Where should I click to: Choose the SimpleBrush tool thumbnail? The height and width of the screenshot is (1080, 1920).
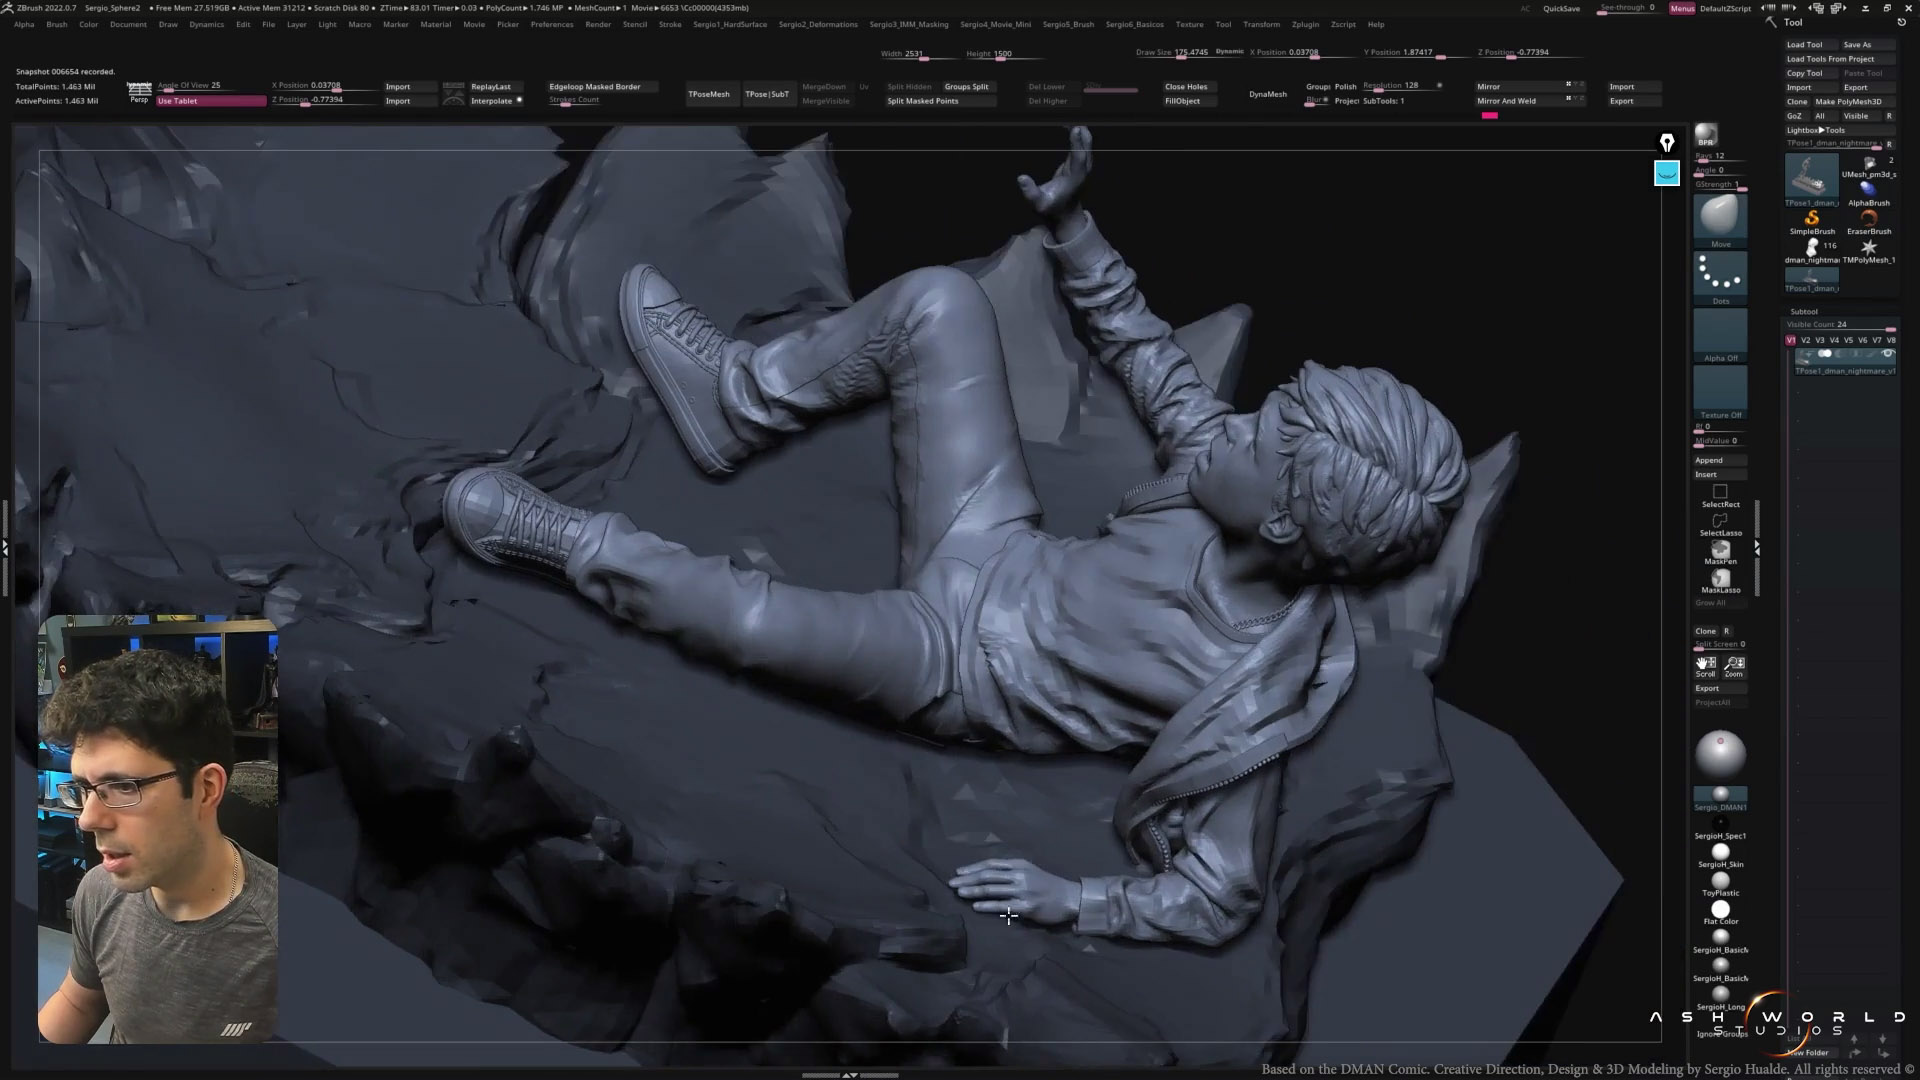coord(1812,220)
